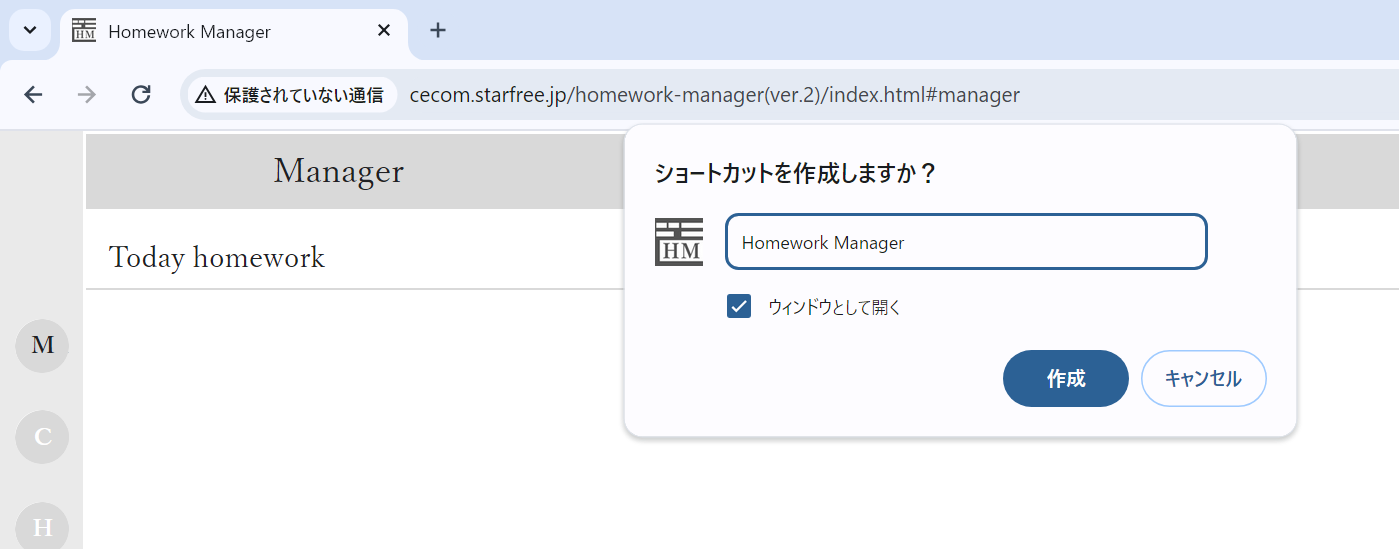Click the not-secure warning chip

290,95
